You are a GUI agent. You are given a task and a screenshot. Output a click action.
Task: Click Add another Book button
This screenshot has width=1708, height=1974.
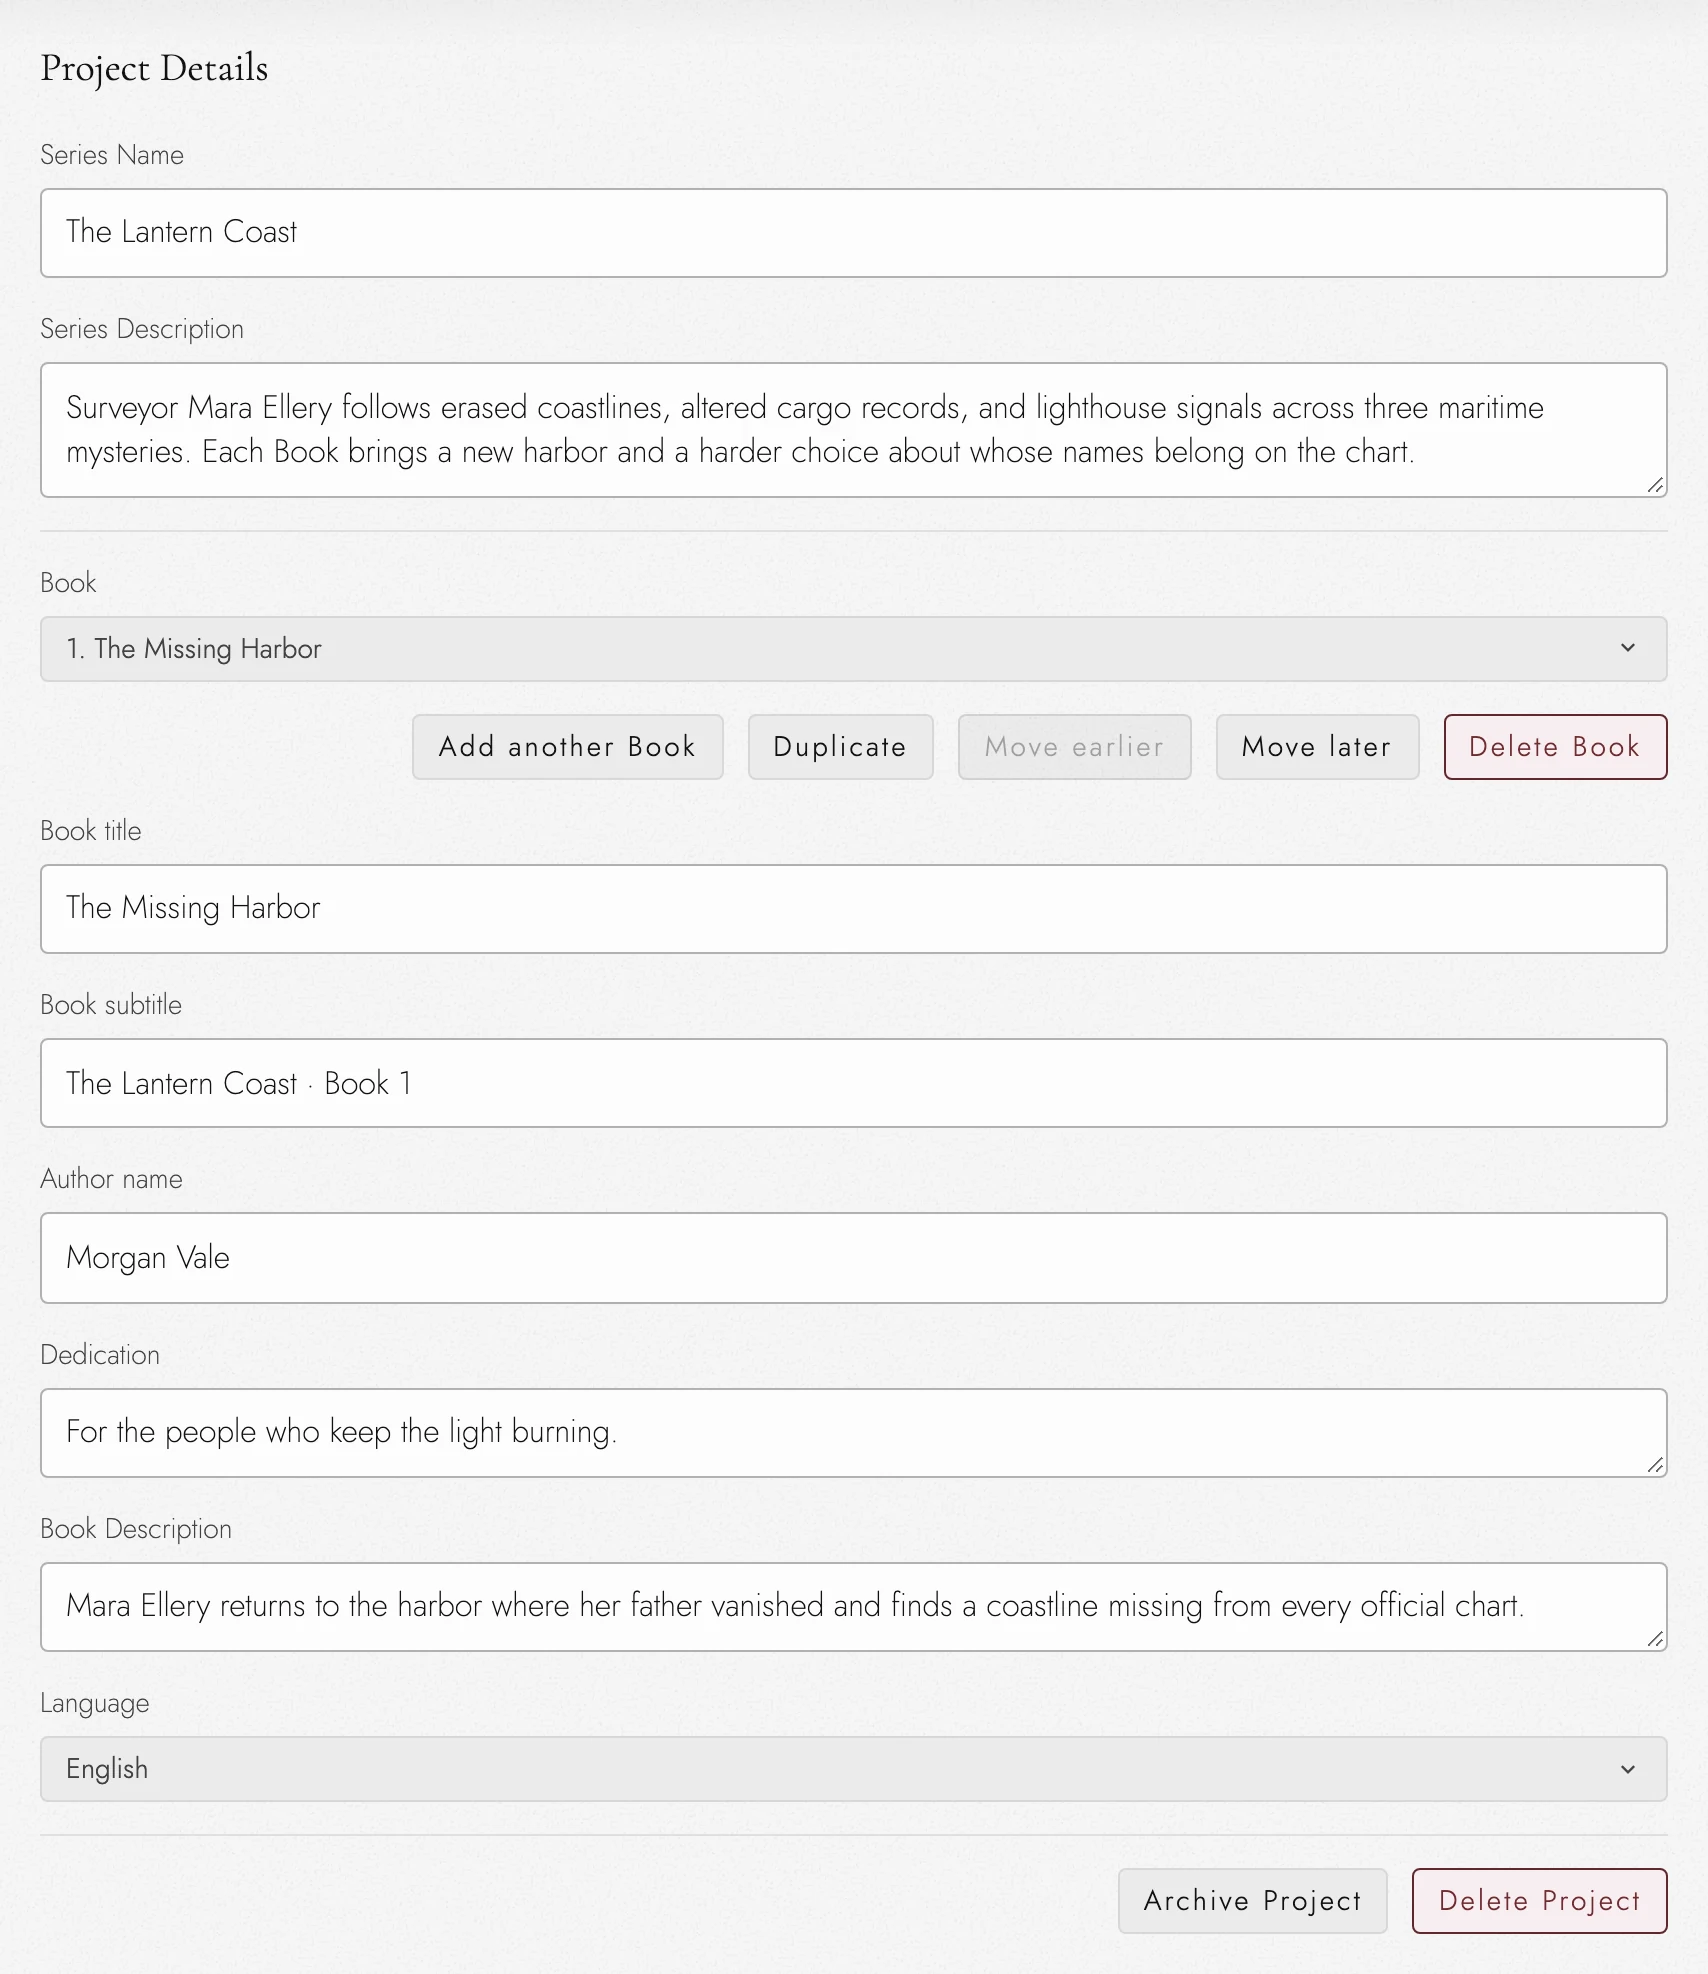(567, 747)
